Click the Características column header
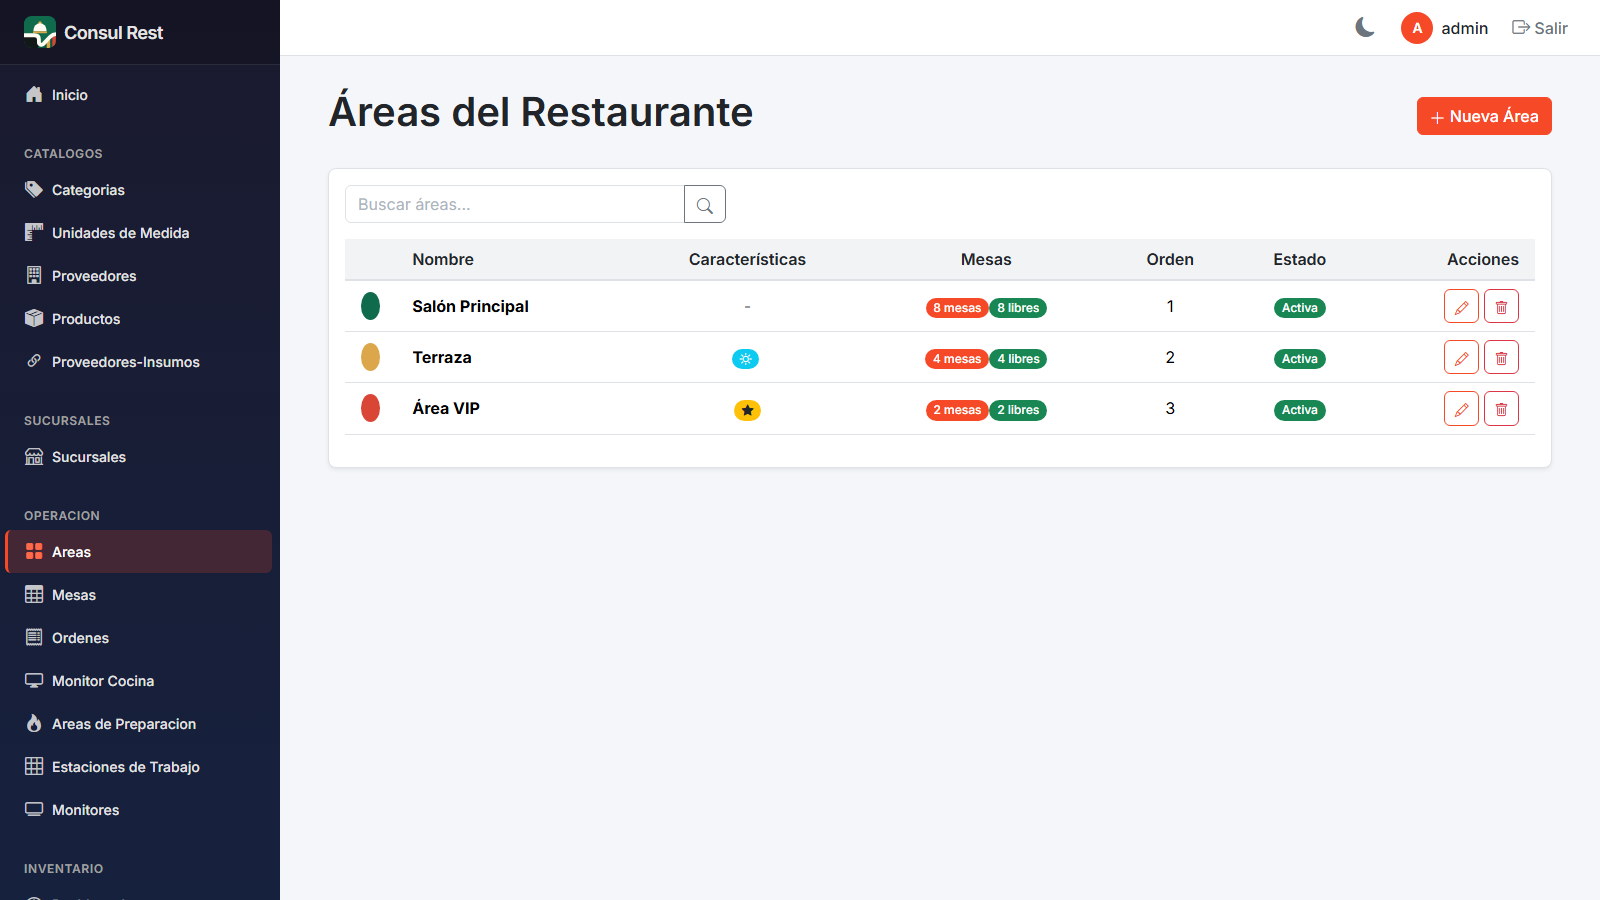 point(747,259)
